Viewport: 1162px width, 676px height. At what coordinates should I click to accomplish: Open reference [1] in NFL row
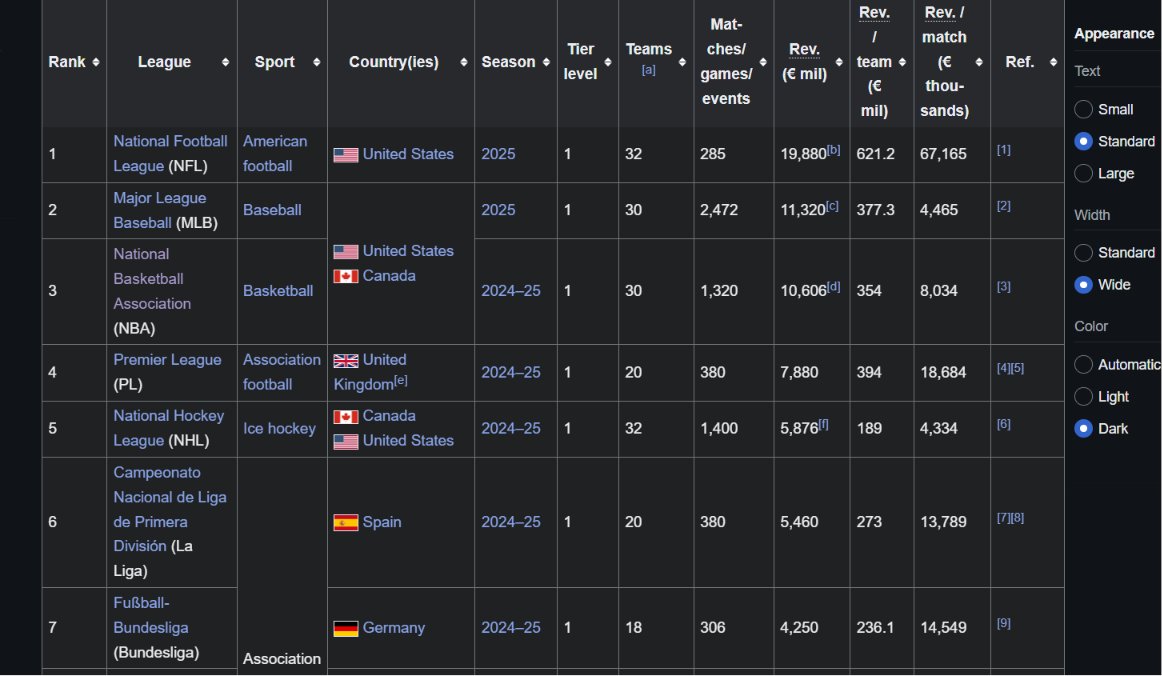(x=1003, y=150)
